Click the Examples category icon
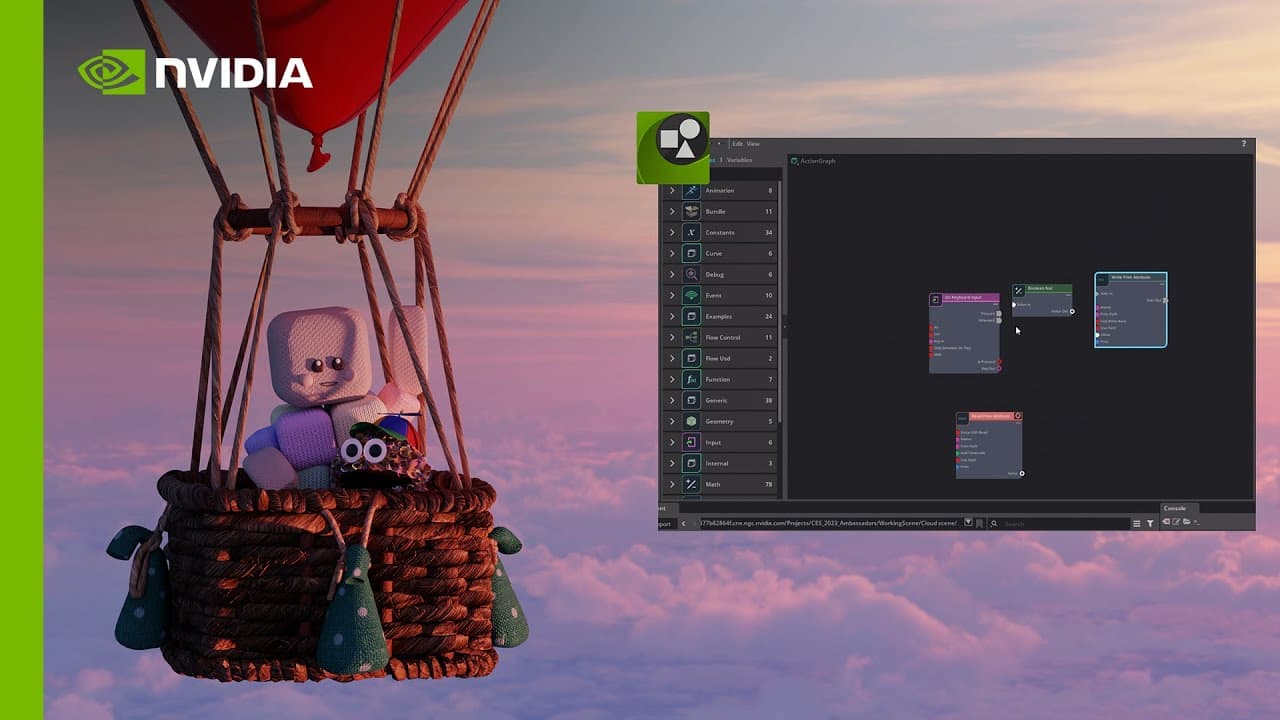This screenshot has height=720, width=1280. 691,316
